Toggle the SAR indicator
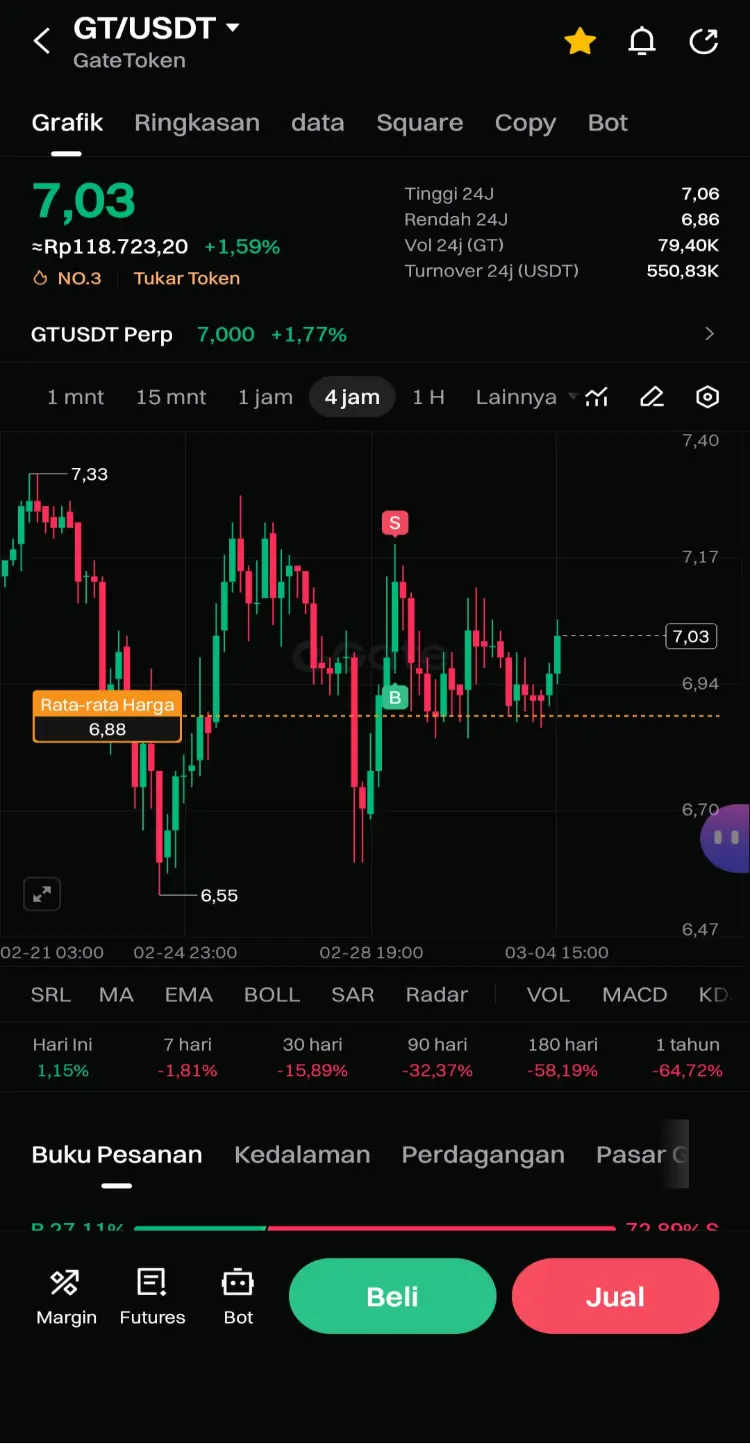This screenshot has height=1444, width=750. click(x=353, y=995)
